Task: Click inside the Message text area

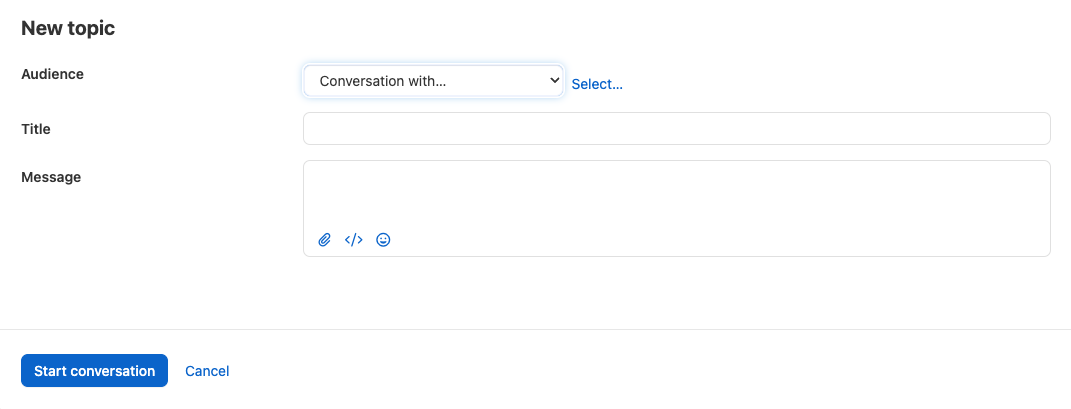Action: [676, 195]
